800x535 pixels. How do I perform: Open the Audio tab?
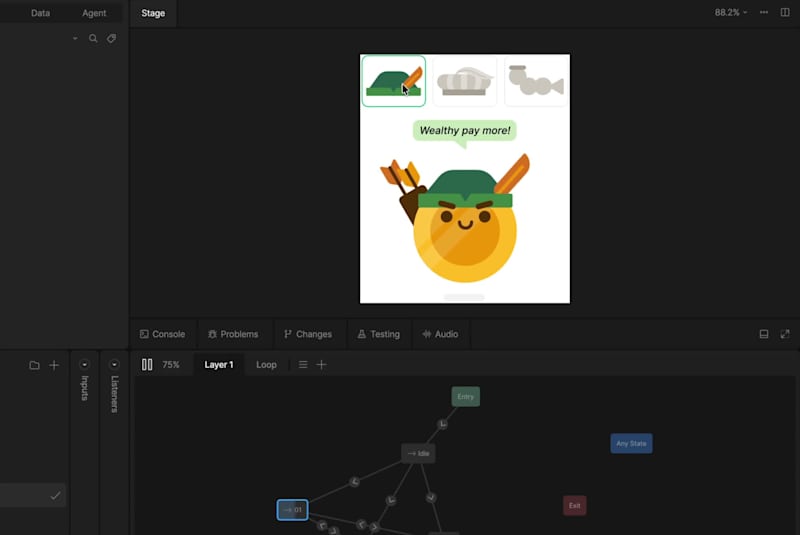point(440,334)
